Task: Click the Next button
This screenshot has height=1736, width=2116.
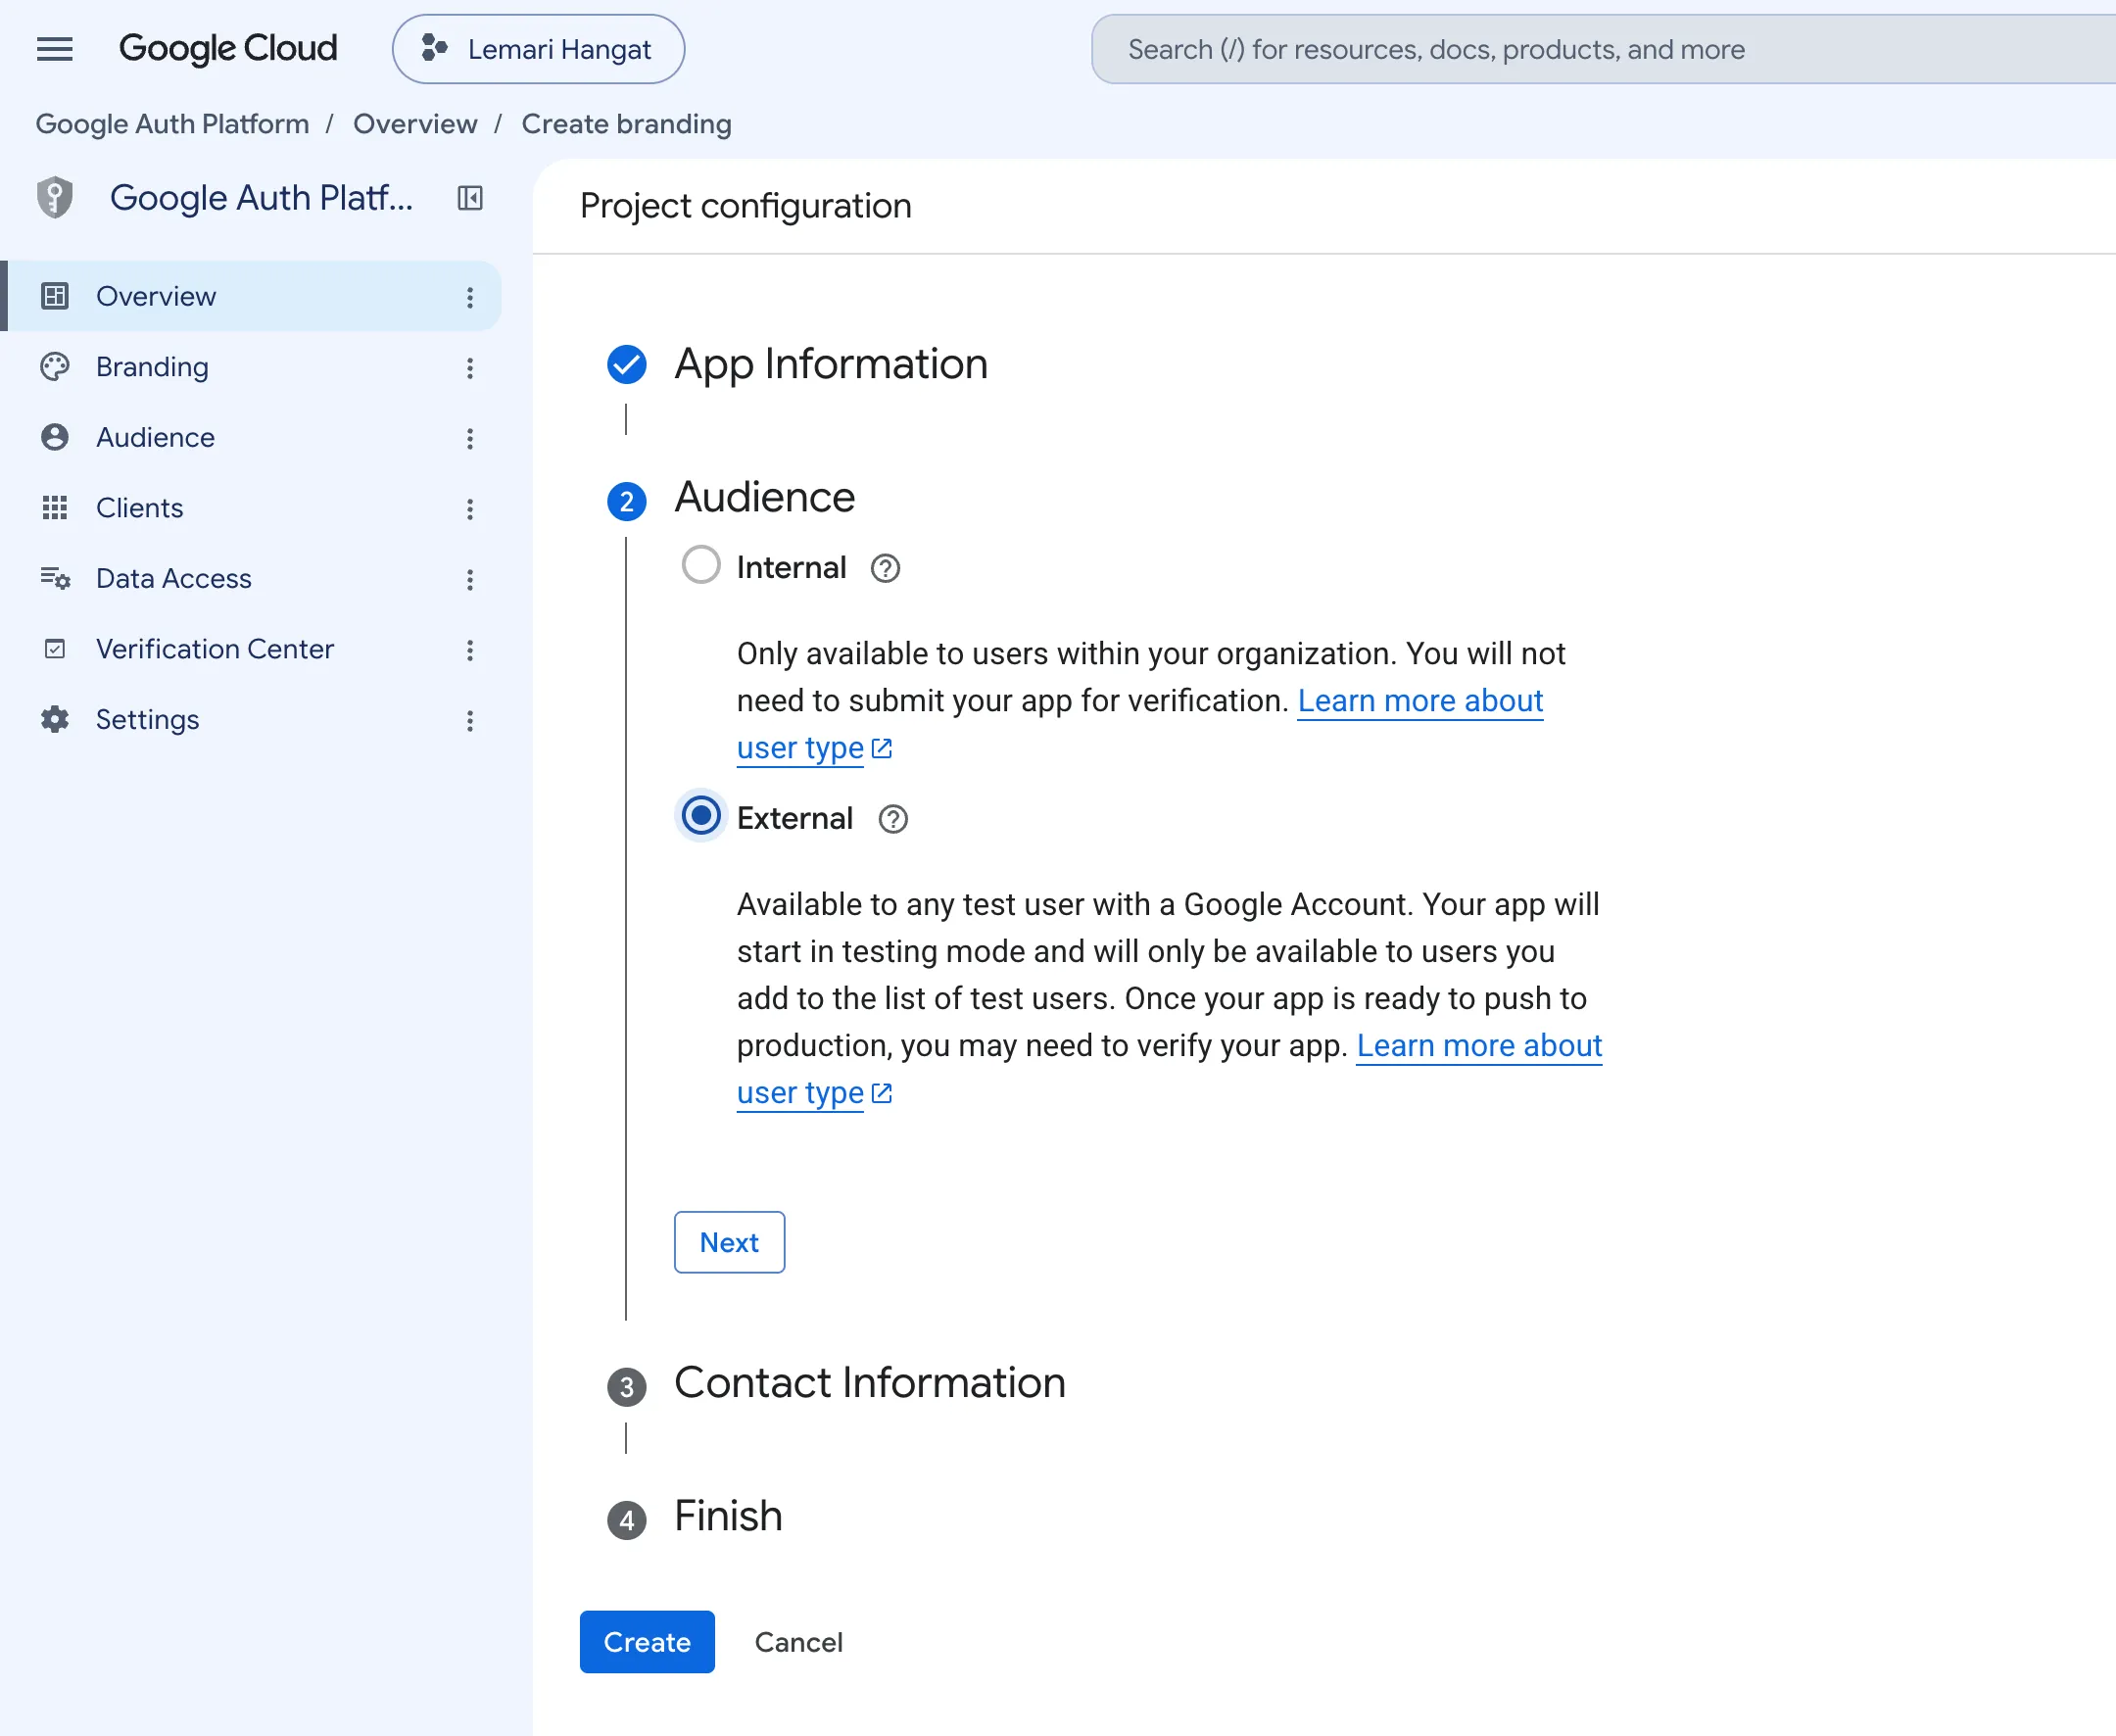Action: point(729,1242)
